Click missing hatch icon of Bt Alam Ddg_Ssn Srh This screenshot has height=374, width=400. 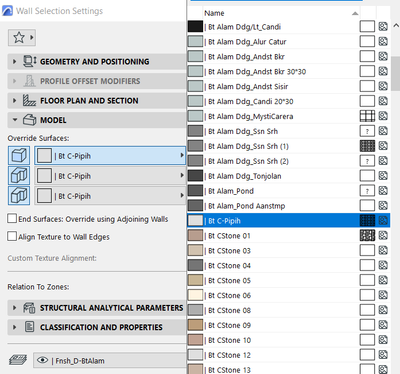click(x=367, y=131)
